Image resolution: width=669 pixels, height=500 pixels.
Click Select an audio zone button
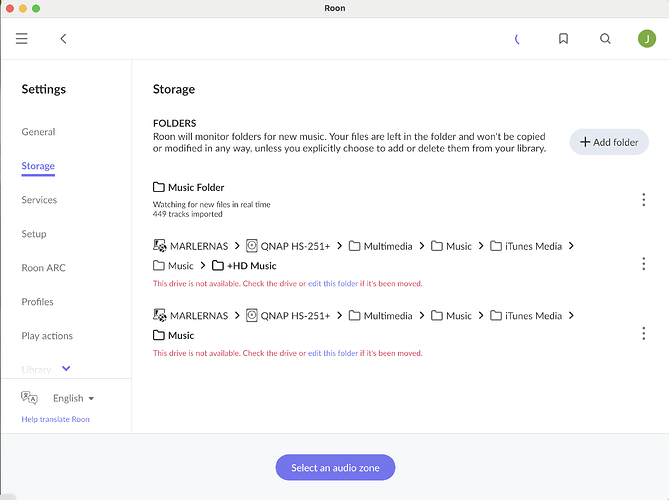[335, 468]
